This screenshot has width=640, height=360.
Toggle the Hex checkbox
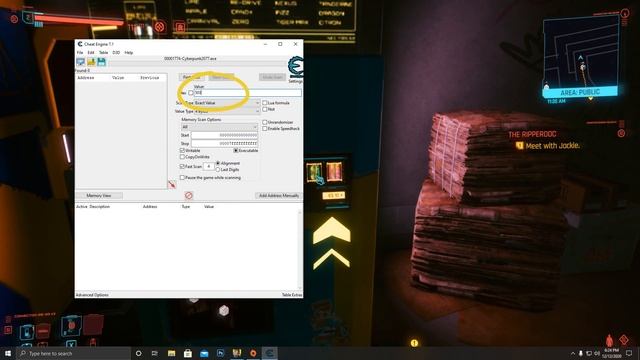click(191, 93)
